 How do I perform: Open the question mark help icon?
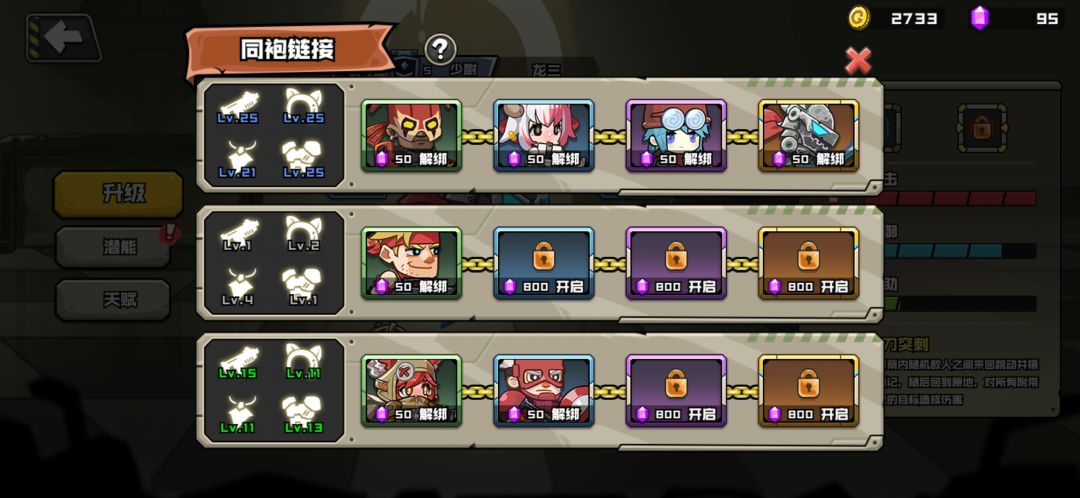(x=441, y=49)
